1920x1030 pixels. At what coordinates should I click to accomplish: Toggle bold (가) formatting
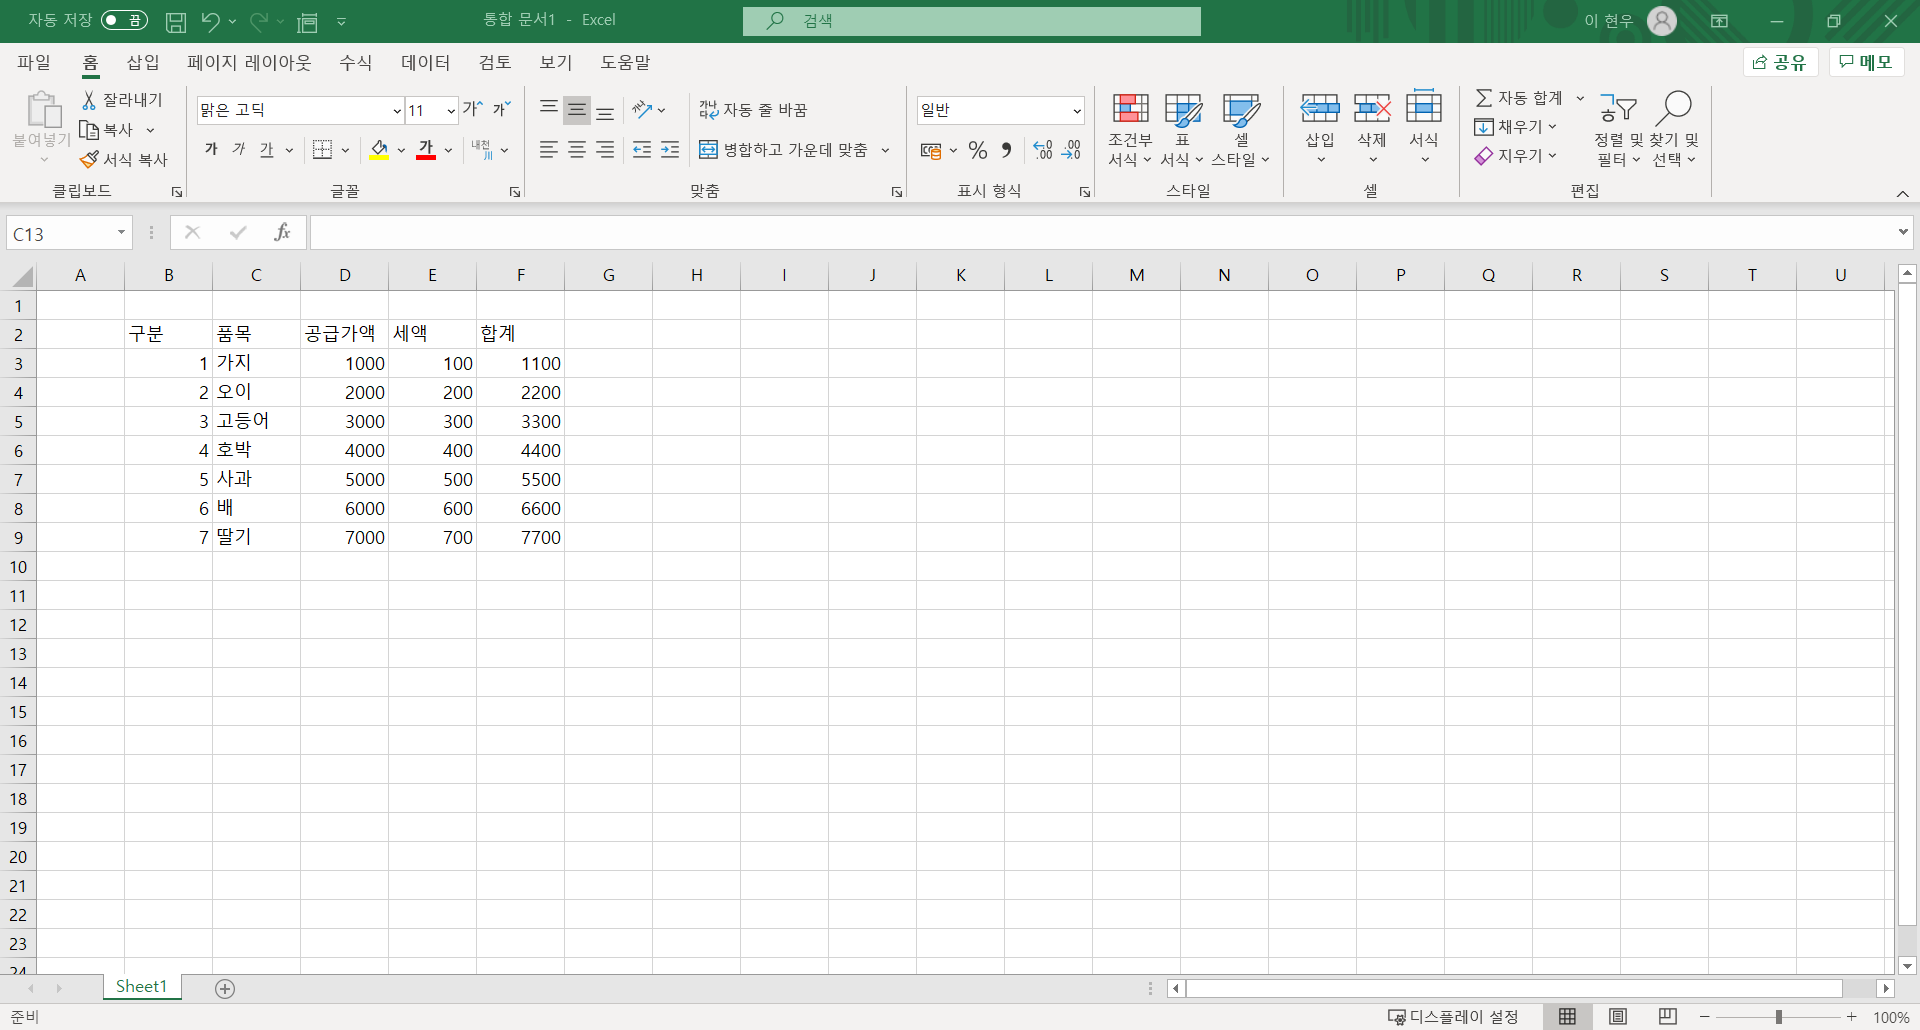(x=211, y=150)
